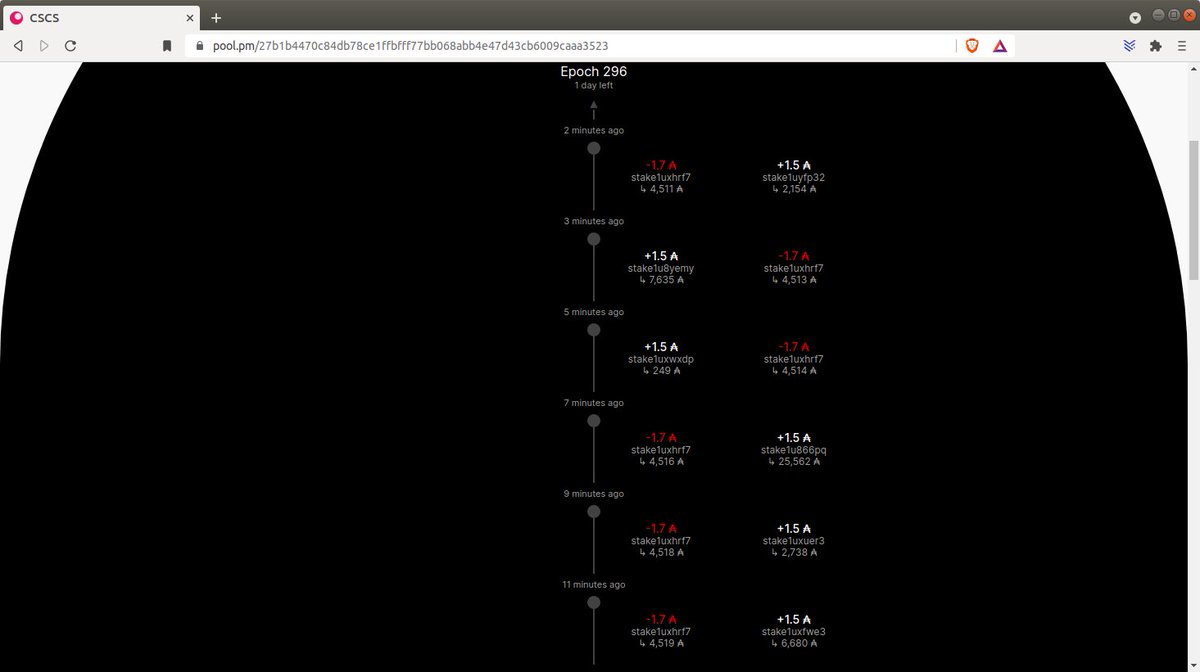Click the bookmark icon in address bar

168,46
